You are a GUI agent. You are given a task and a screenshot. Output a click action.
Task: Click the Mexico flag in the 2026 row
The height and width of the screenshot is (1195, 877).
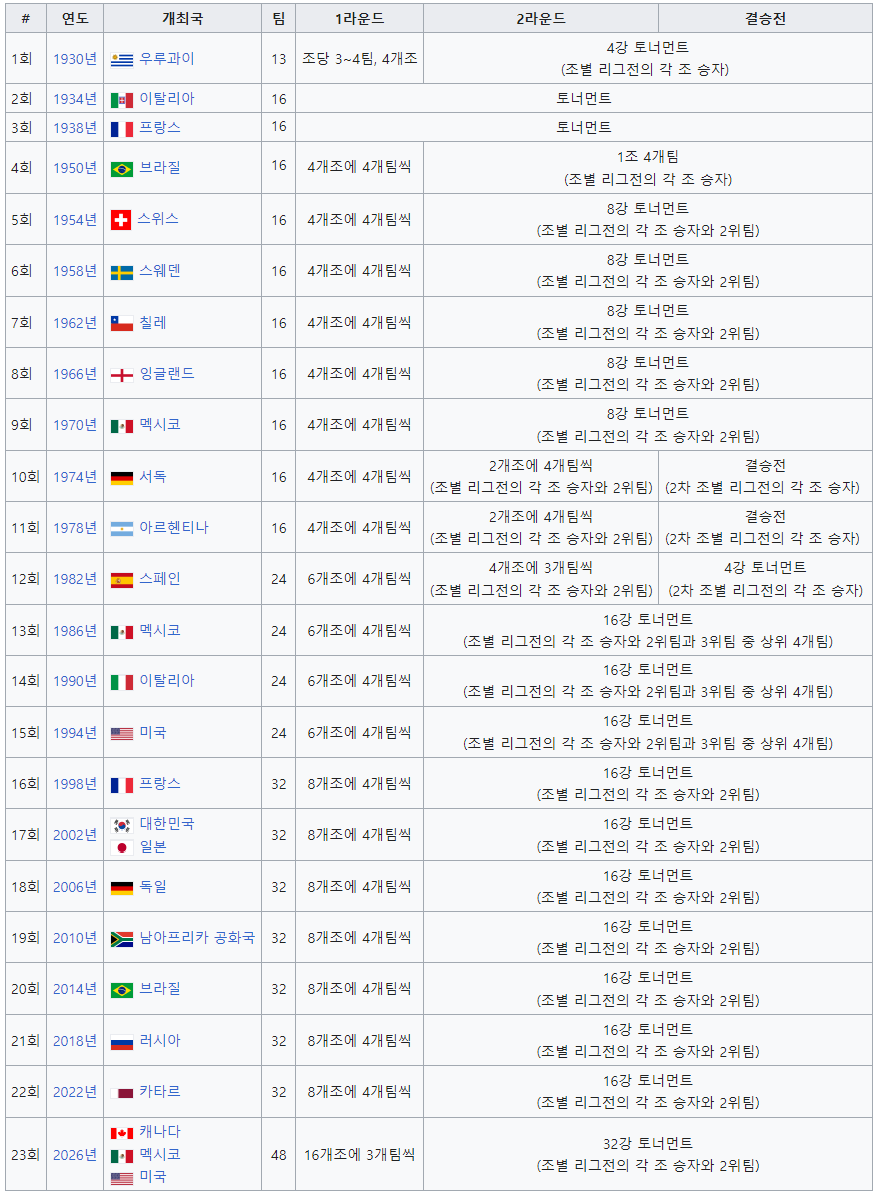click(x=122, y=1156)
